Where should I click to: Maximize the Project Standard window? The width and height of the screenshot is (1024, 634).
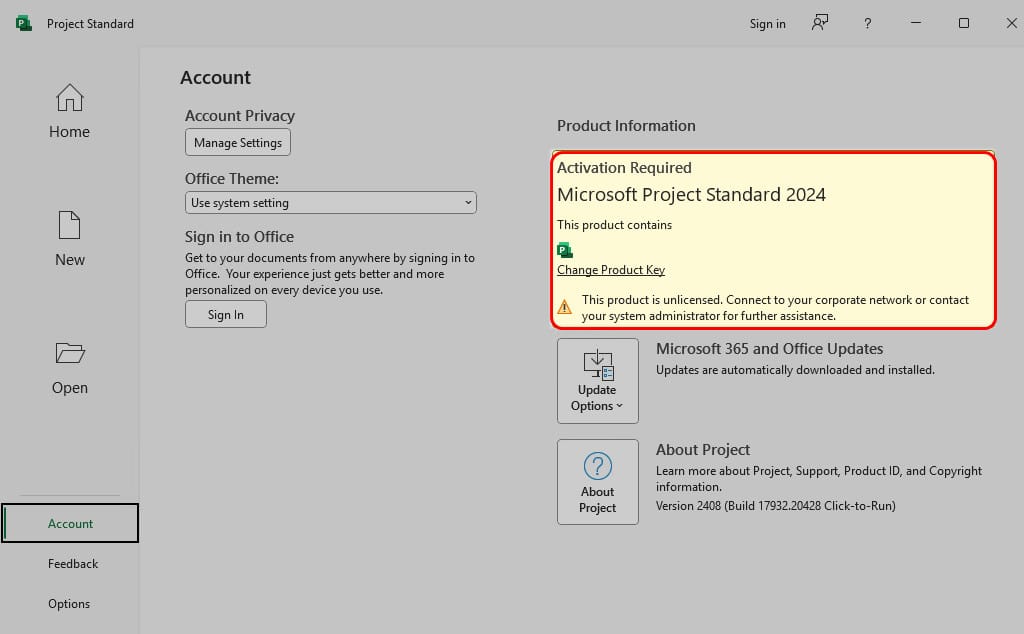click(963, 23)
